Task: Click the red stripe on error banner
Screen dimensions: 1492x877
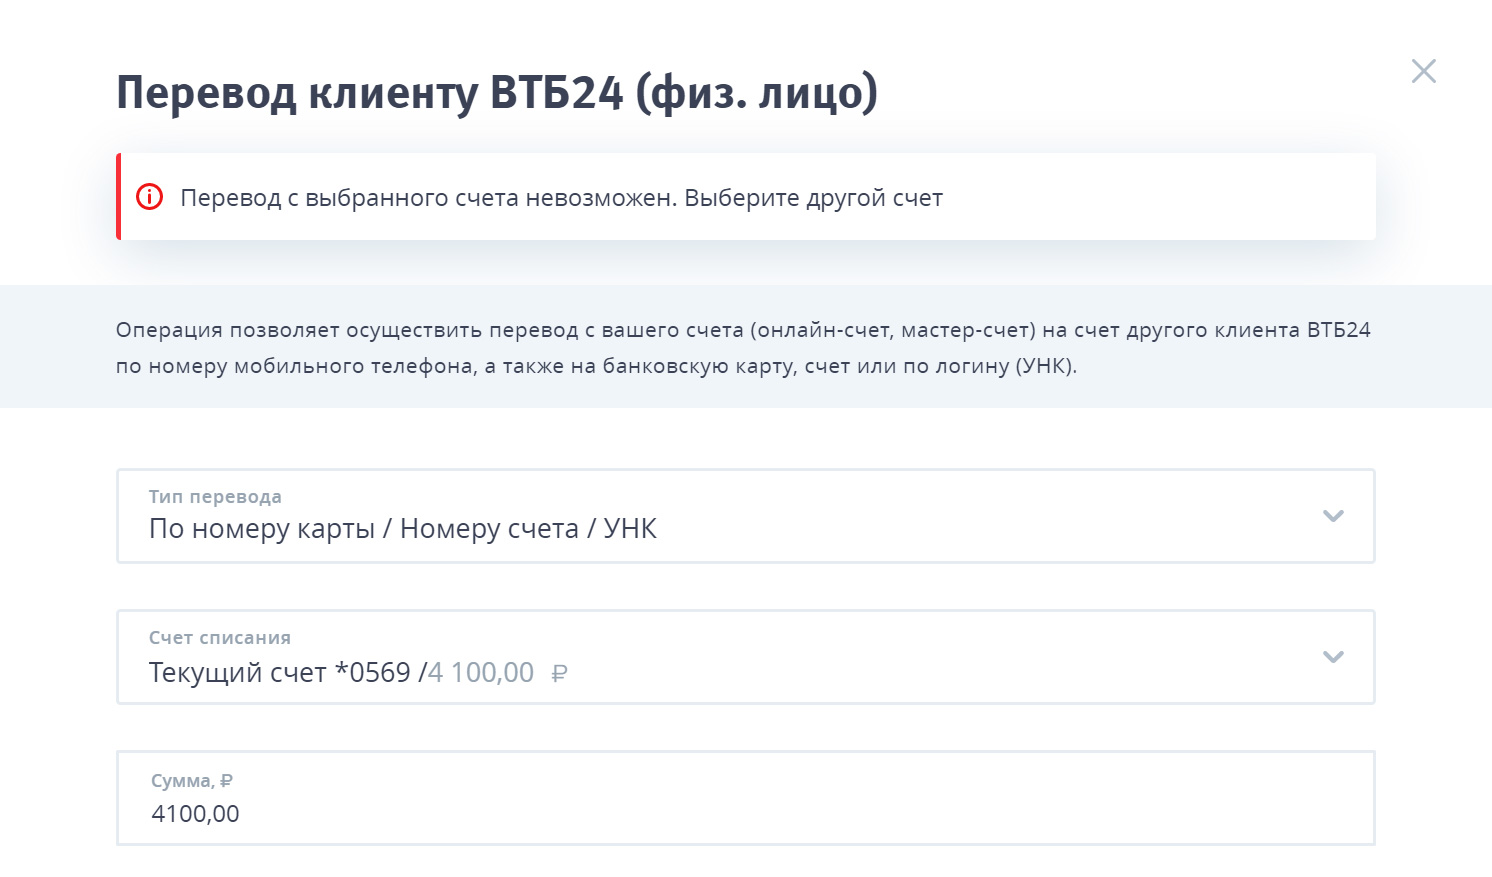Action: pyautogui.click(x=118, y=196)
